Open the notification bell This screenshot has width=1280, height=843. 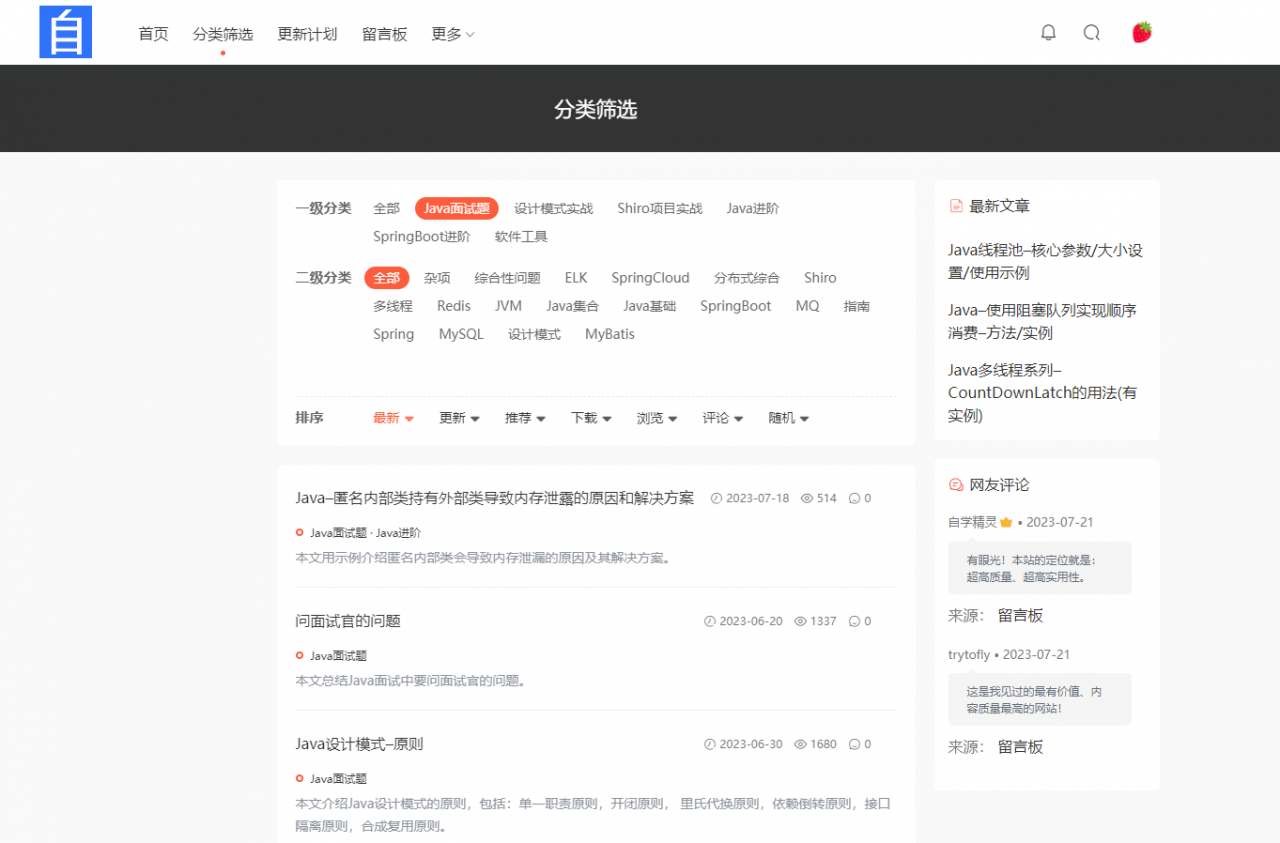point(1048,32)
